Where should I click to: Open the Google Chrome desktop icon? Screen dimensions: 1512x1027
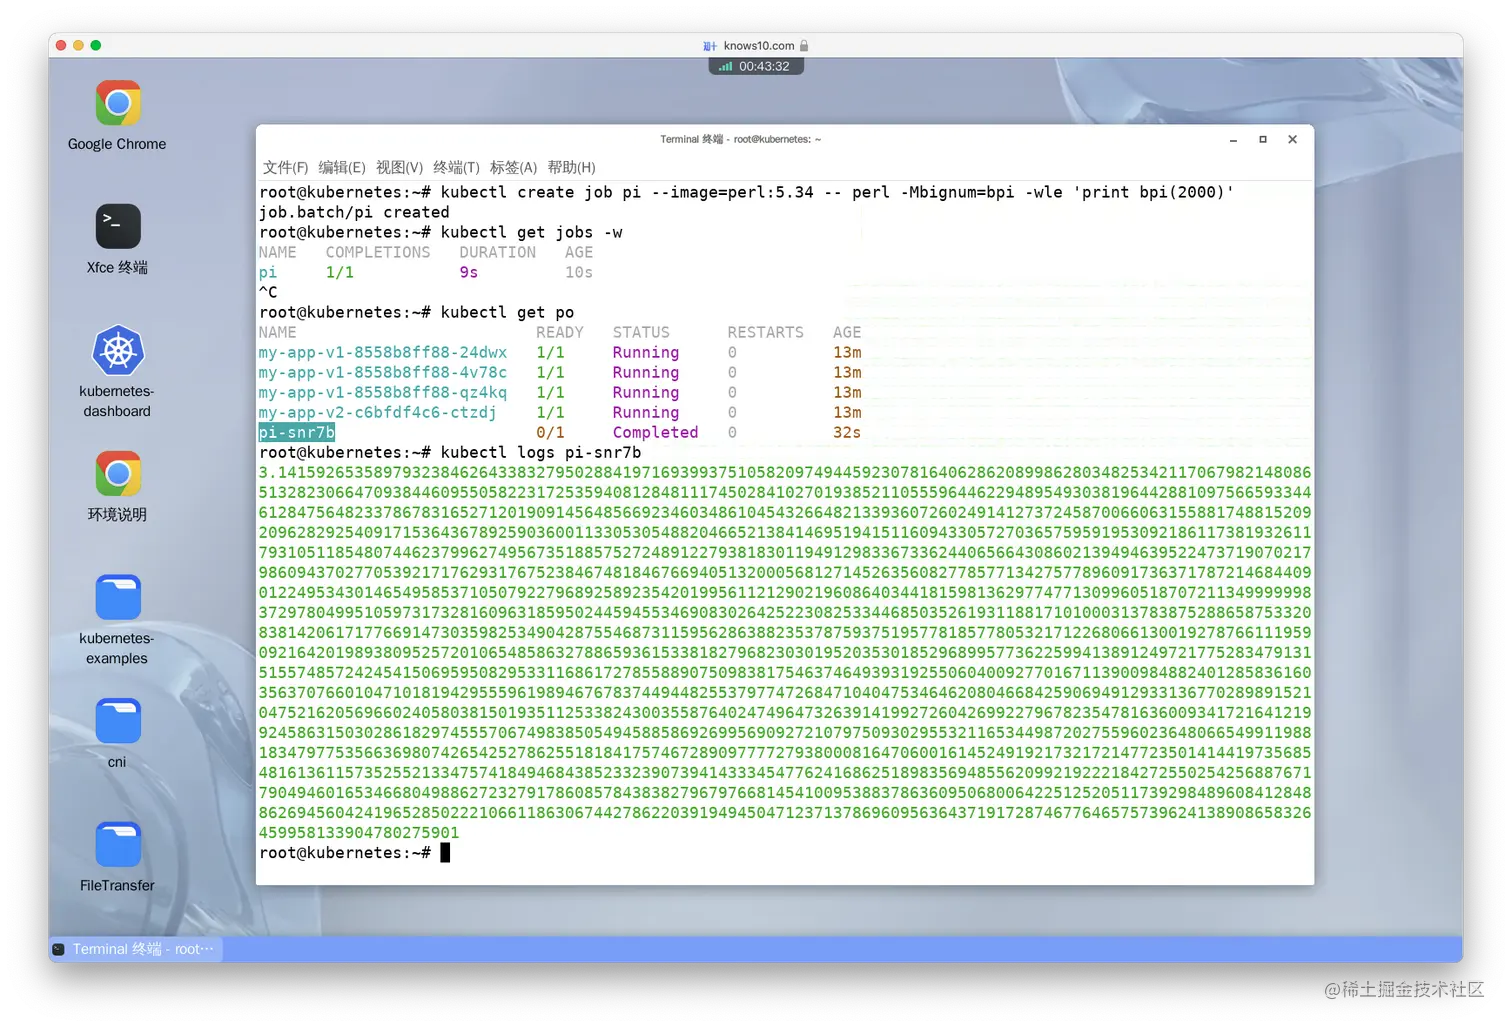tap(118, 104)
